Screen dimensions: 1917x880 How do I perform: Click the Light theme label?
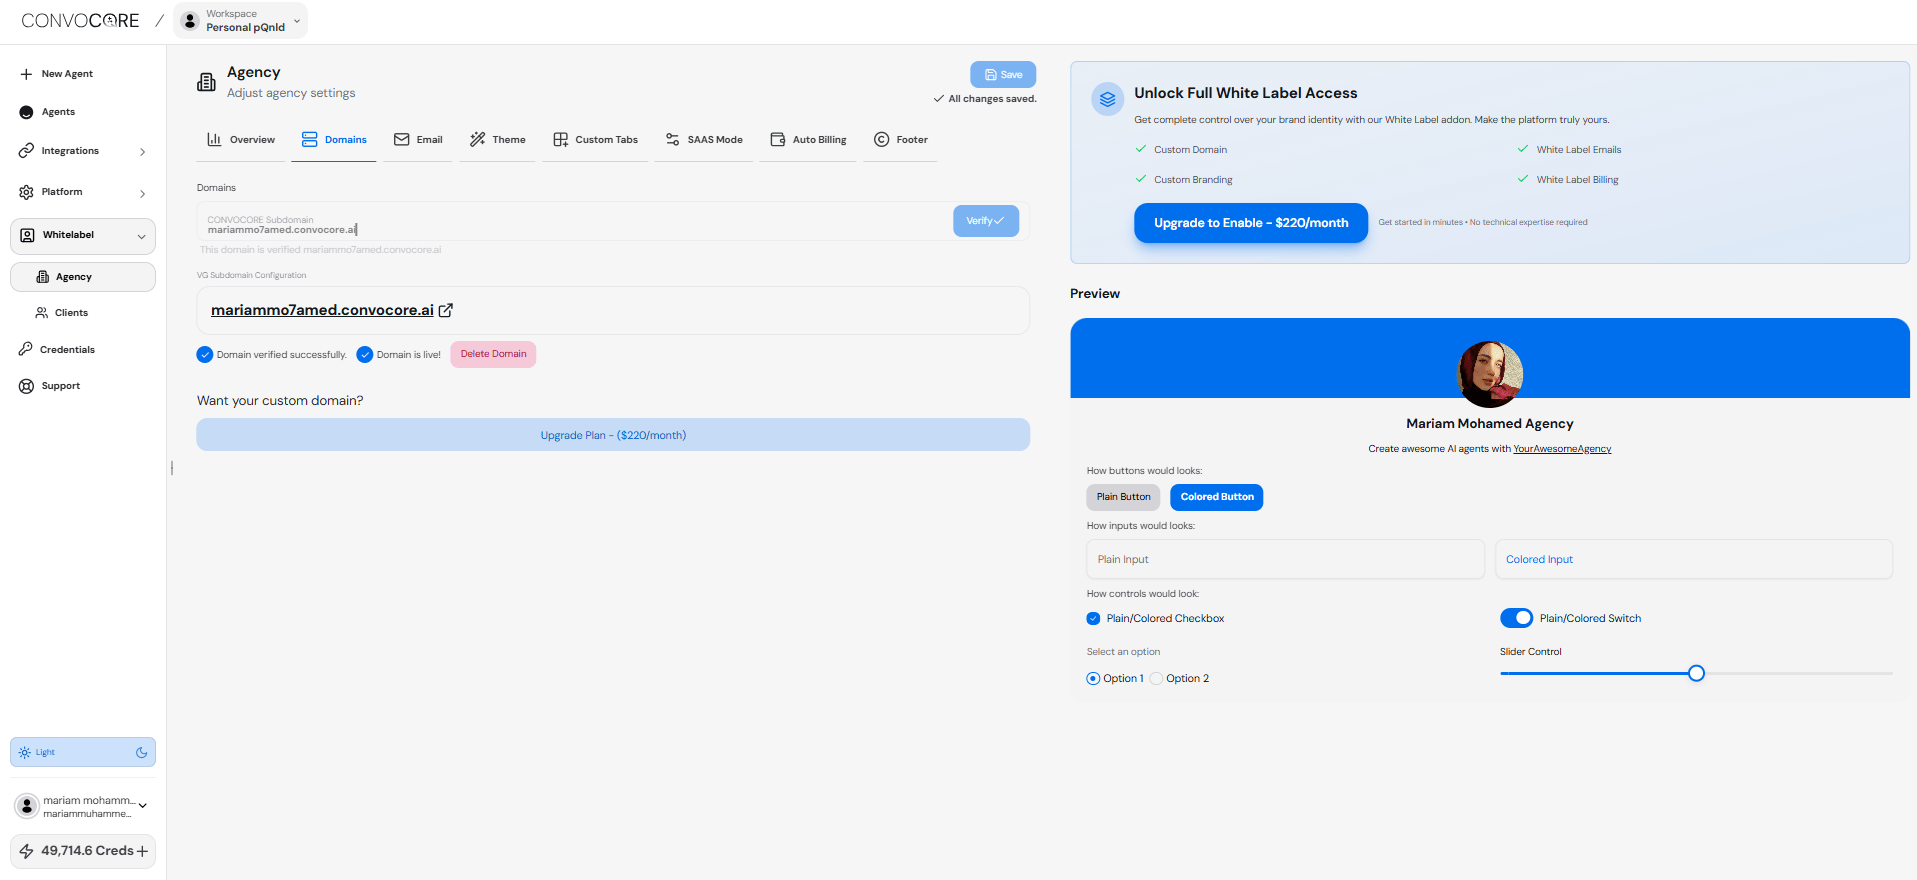pos(45,752)
